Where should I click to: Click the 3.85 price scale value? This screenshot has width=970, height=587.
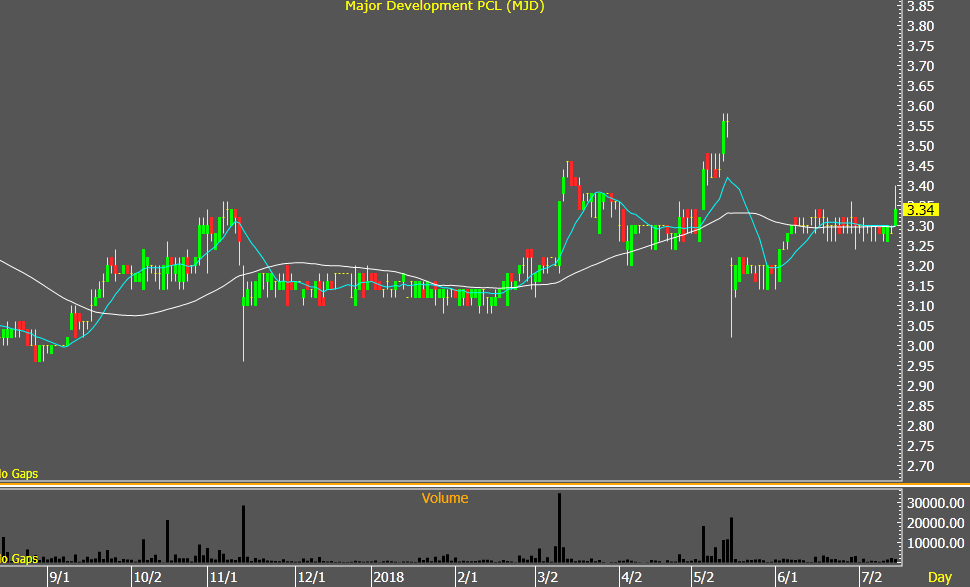coord(920,6)
